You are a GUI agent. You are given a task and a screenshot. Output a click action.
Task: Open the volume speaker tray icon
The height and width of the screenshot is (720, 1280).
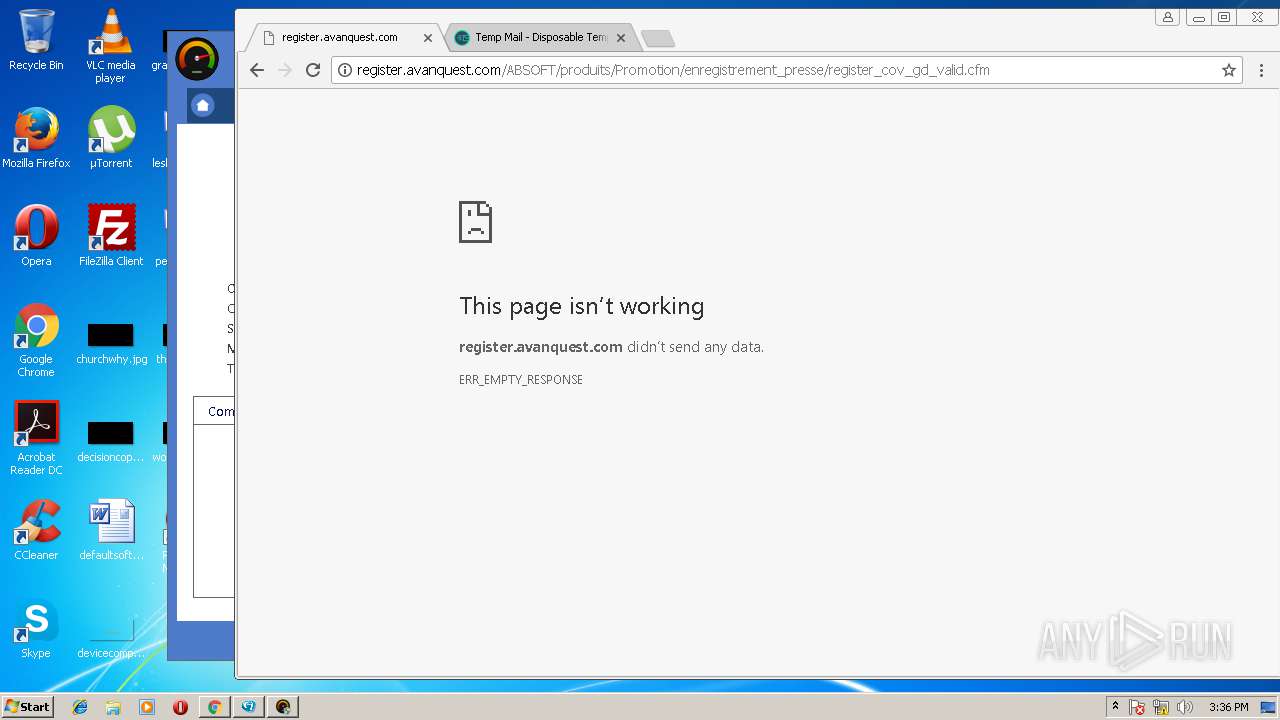[x=1185, y=707]
